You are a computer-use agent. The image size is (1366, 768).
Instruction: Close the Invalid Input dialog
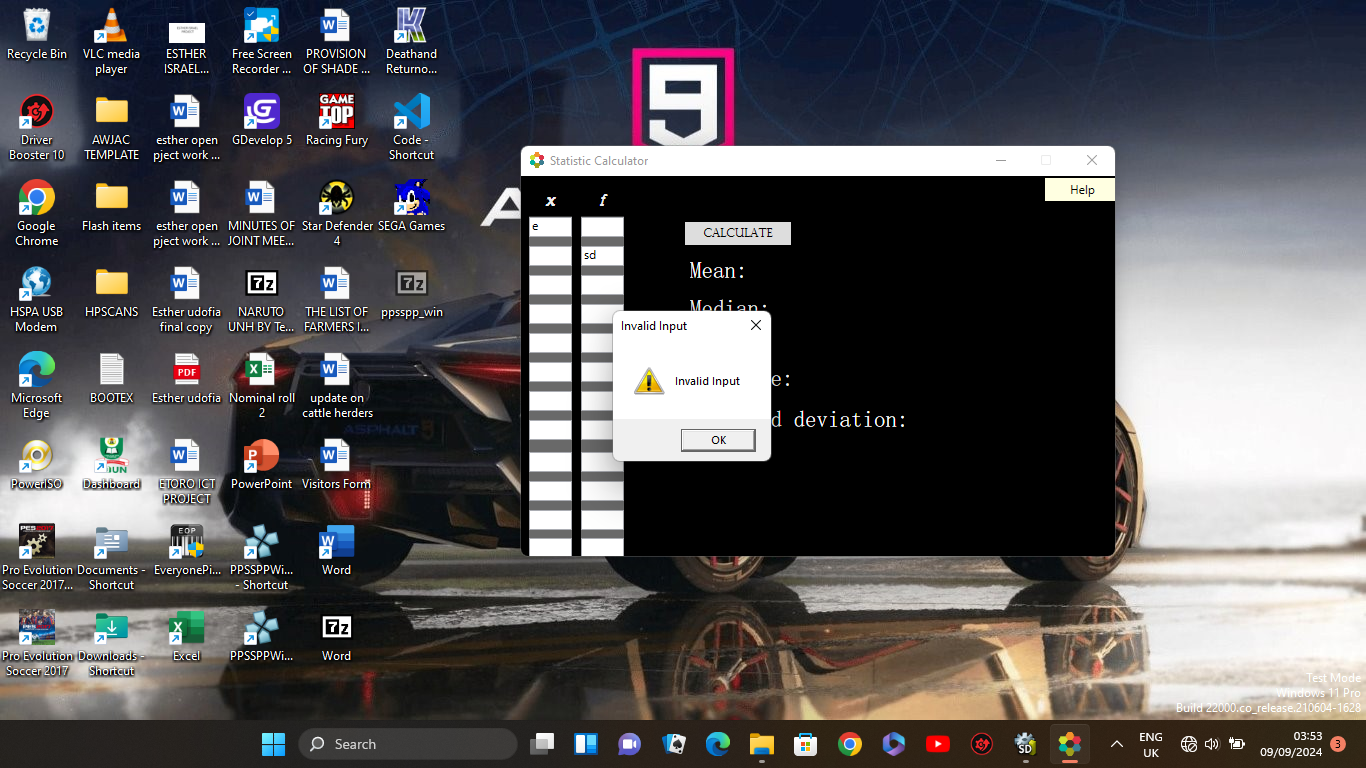pos(756,325)
